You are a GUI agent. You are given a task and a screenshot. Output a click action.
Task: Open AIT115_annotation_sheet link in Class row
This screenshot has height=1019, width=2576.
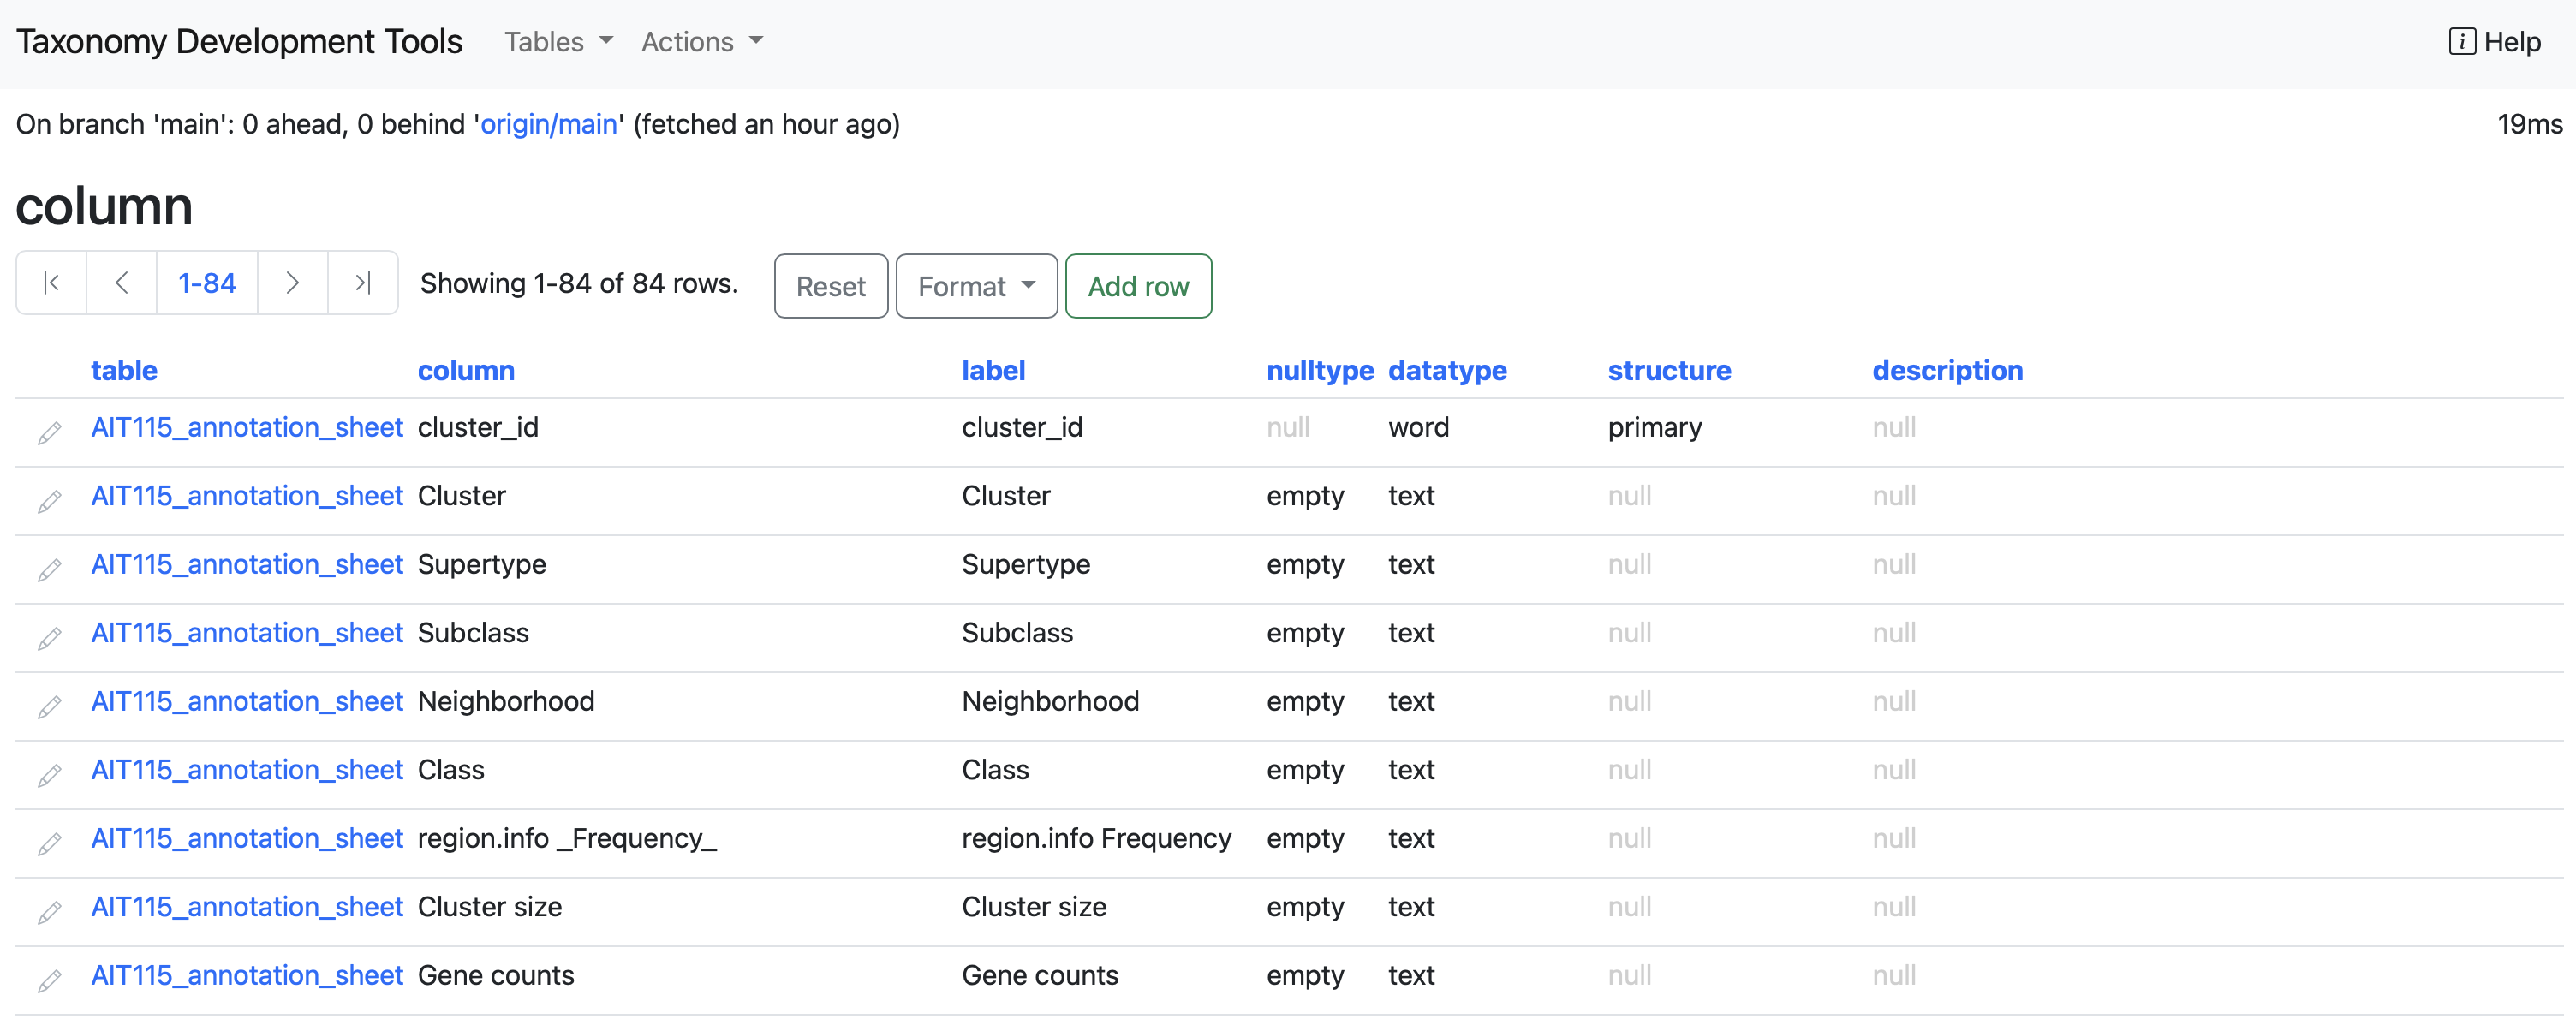click(247, 769)
